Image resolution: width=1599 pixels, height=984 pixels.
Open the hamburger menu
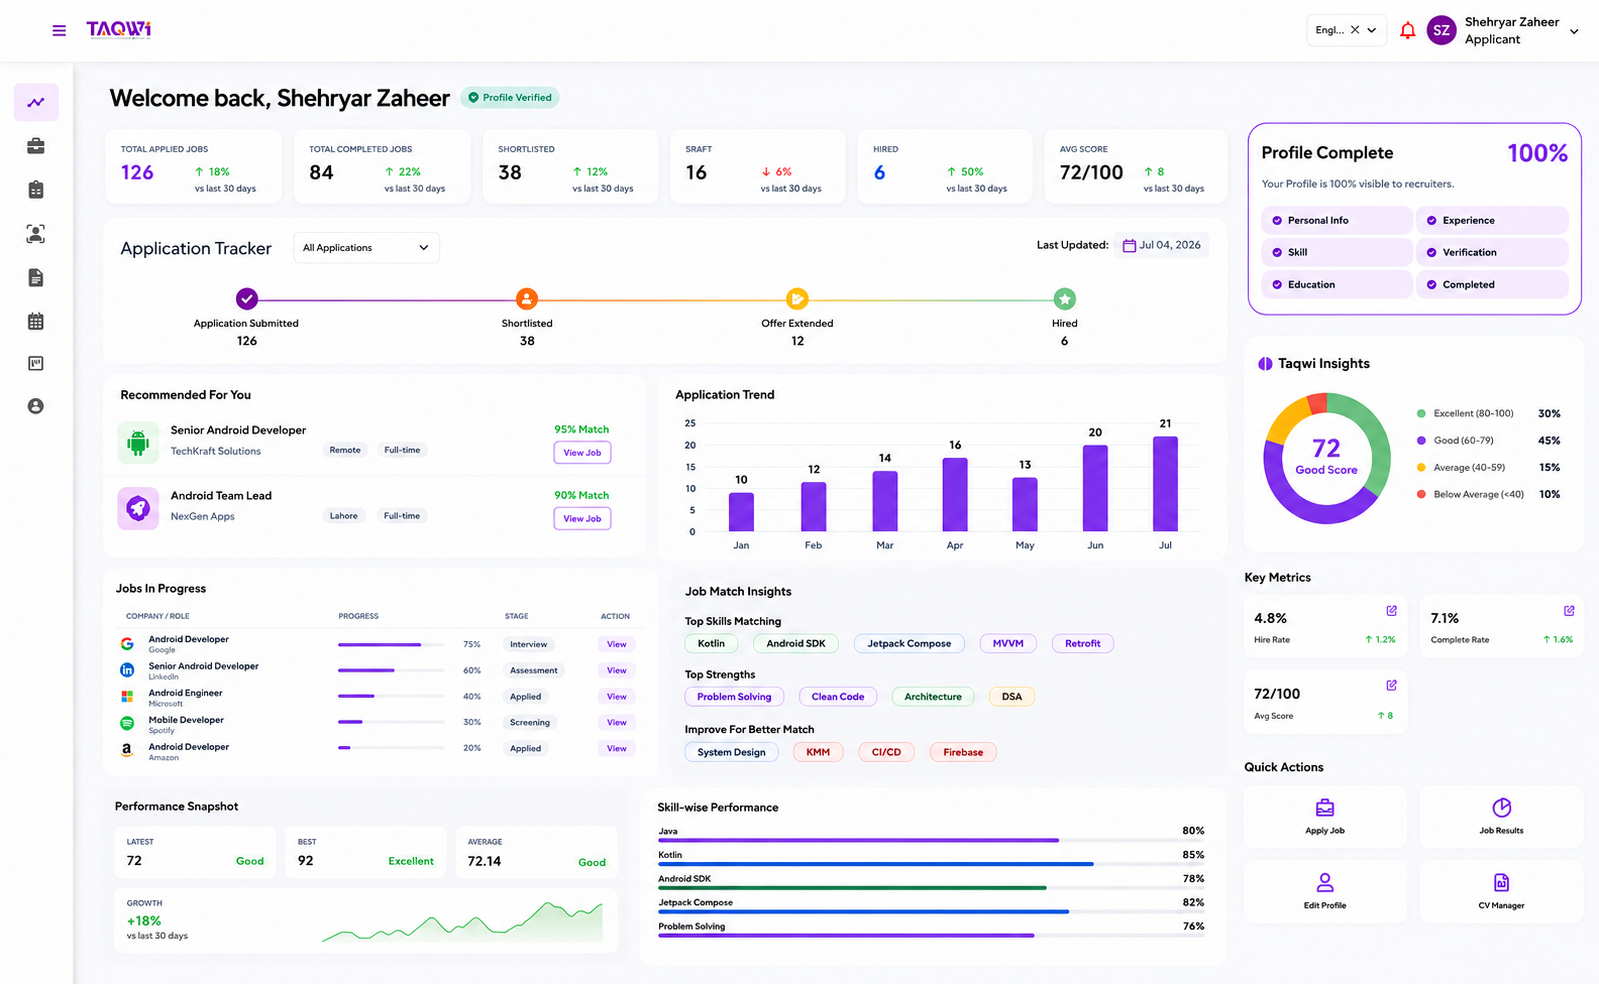click(59, 31)
